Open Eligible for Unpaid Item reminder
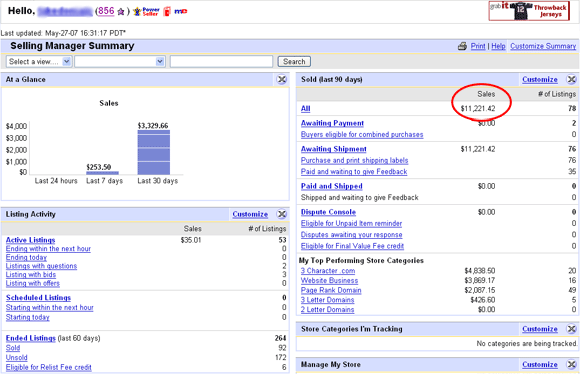Image resolution: width=580 pixels, height=374 pixels. (351, 223)
